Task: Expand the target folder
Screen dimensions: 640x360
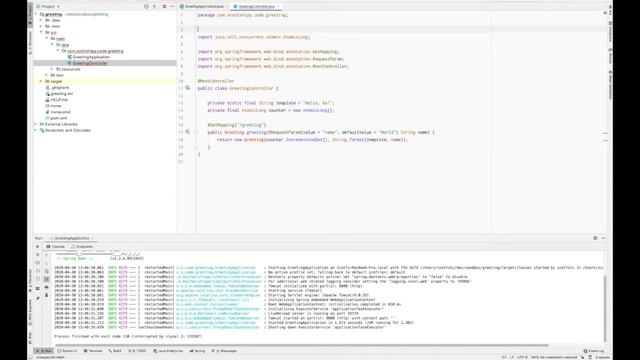Action: pyautogui.click(x=41, y=81)
